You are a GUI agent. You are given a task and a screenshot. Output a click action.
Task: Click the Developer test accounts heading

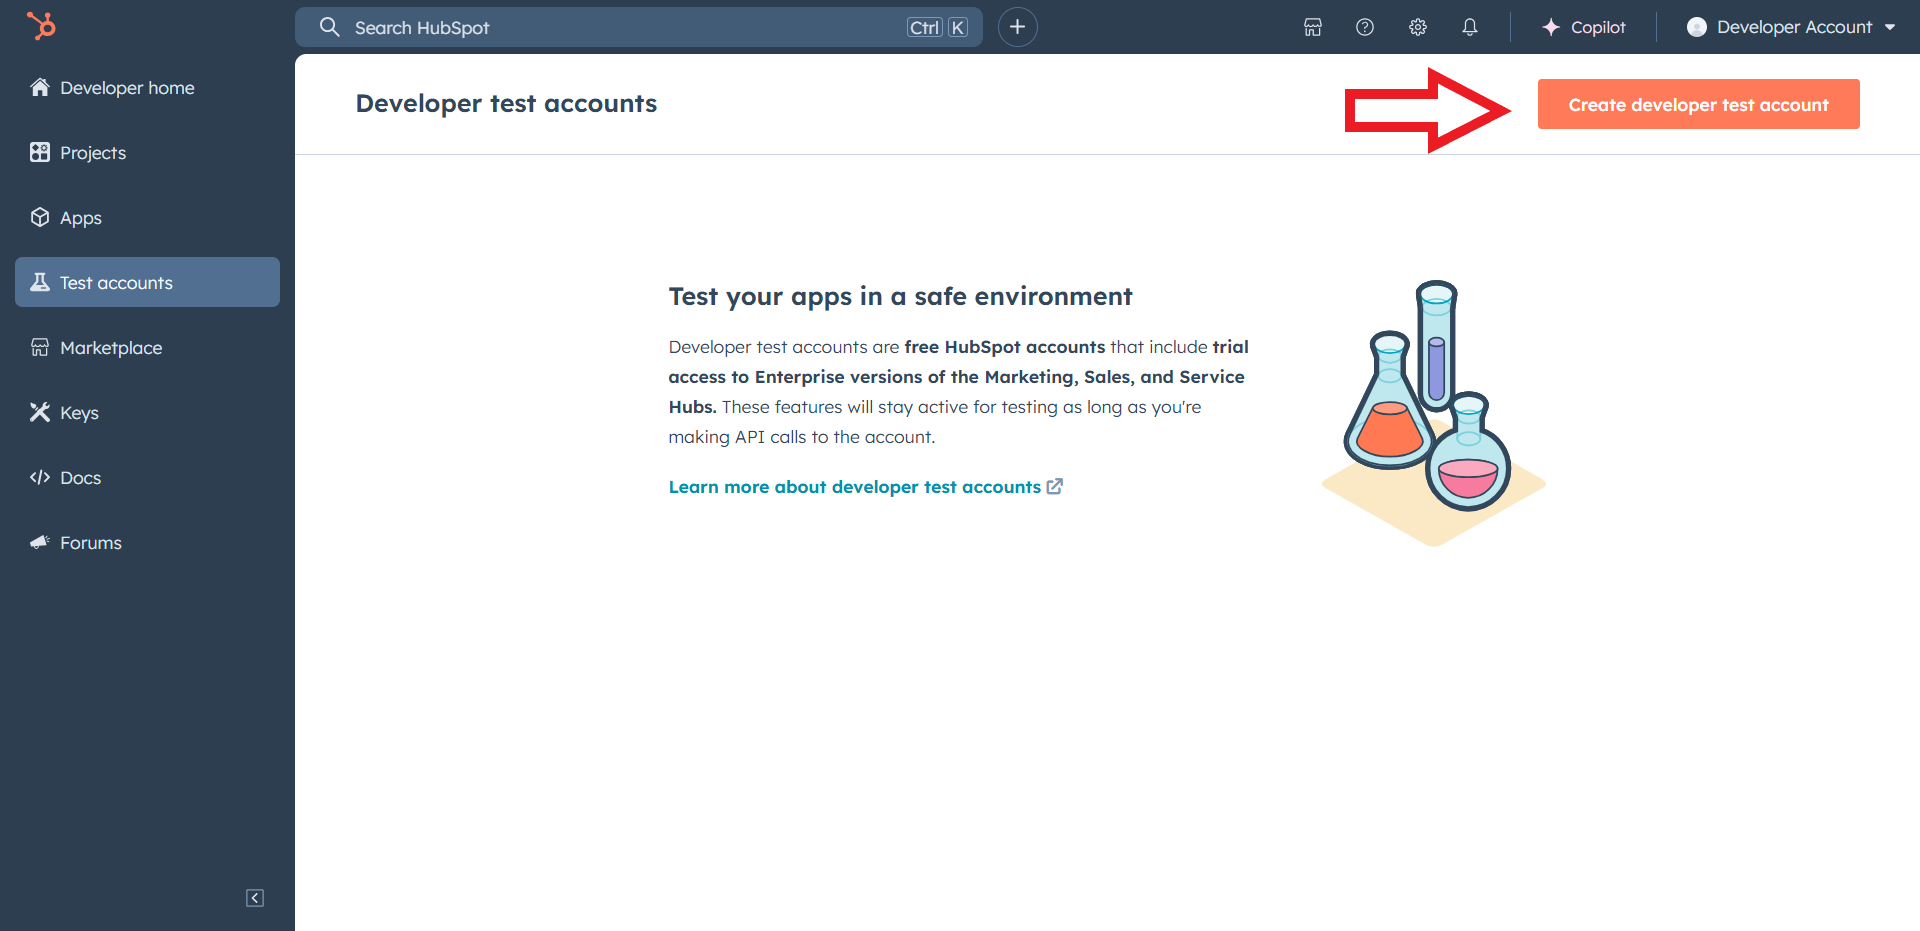click(x=506, y=103)
